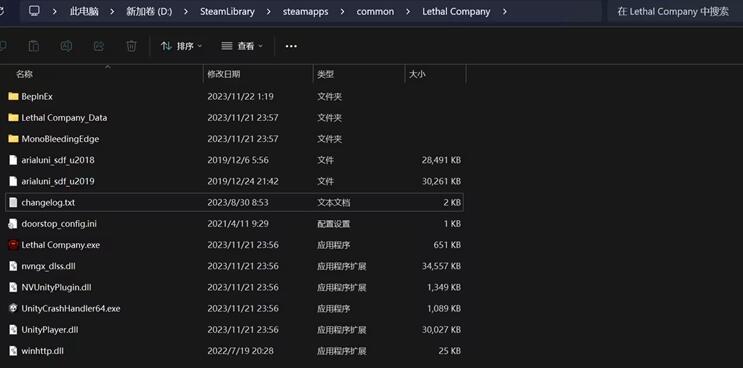743x368 pixels.
Task: Open the three-dots more options menu
Action: tap(291, 46)
